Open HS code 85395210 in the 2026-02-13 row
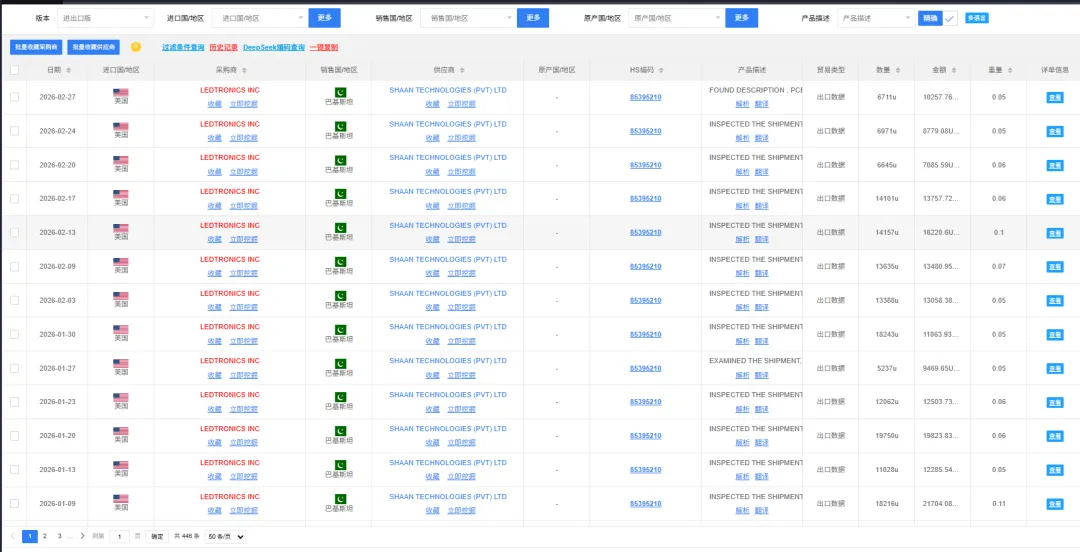This screenshot has height=552, width=1080. [645, 232]
